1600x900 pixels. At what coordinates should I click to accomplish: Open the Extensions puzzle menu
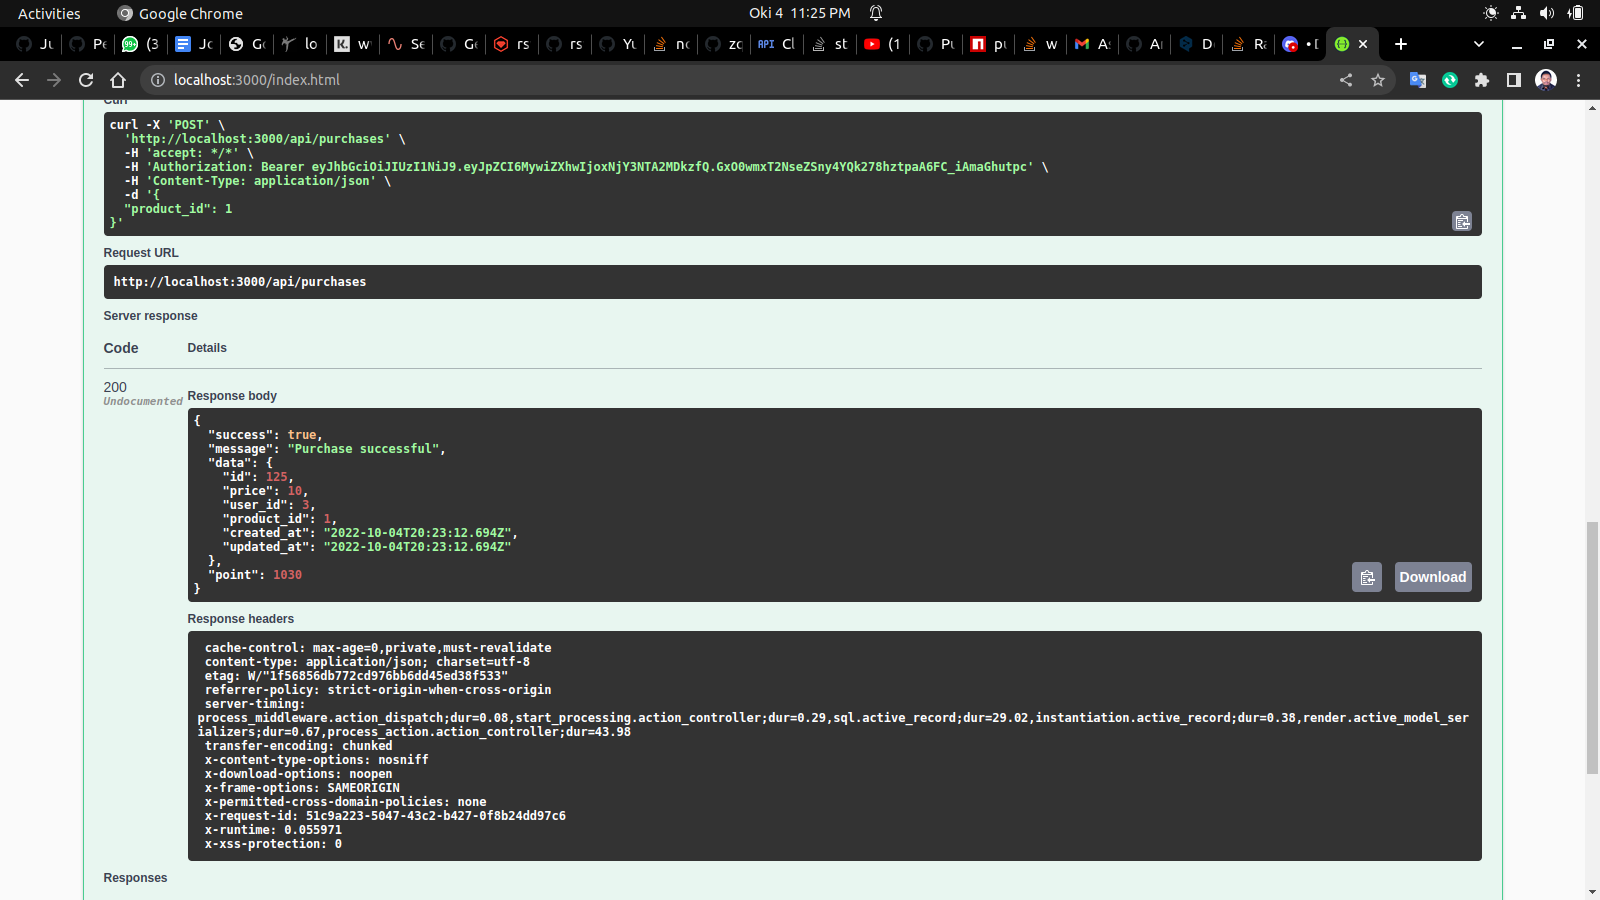1482,80
